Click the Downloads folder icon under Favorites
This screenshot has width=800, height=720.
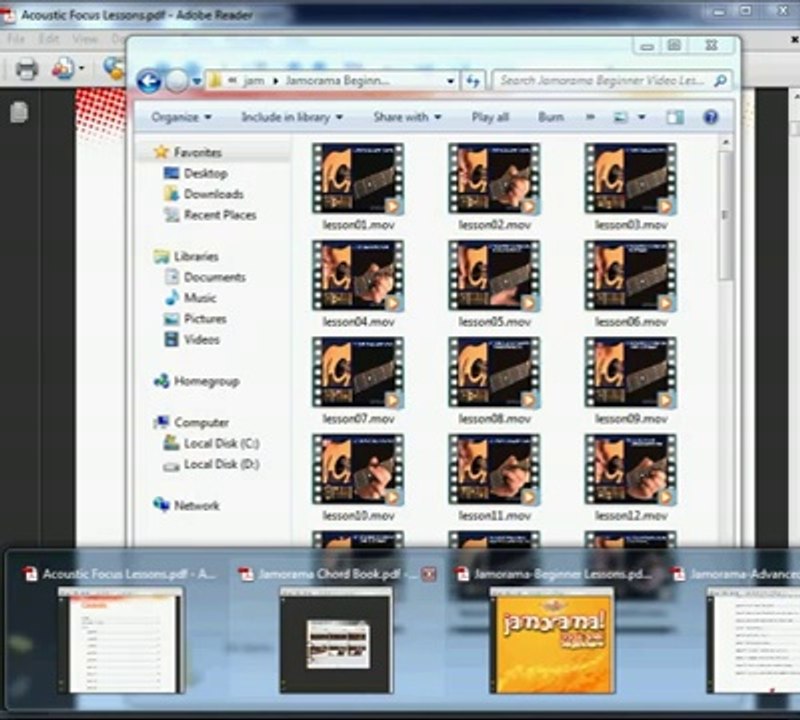pos(171,194)
